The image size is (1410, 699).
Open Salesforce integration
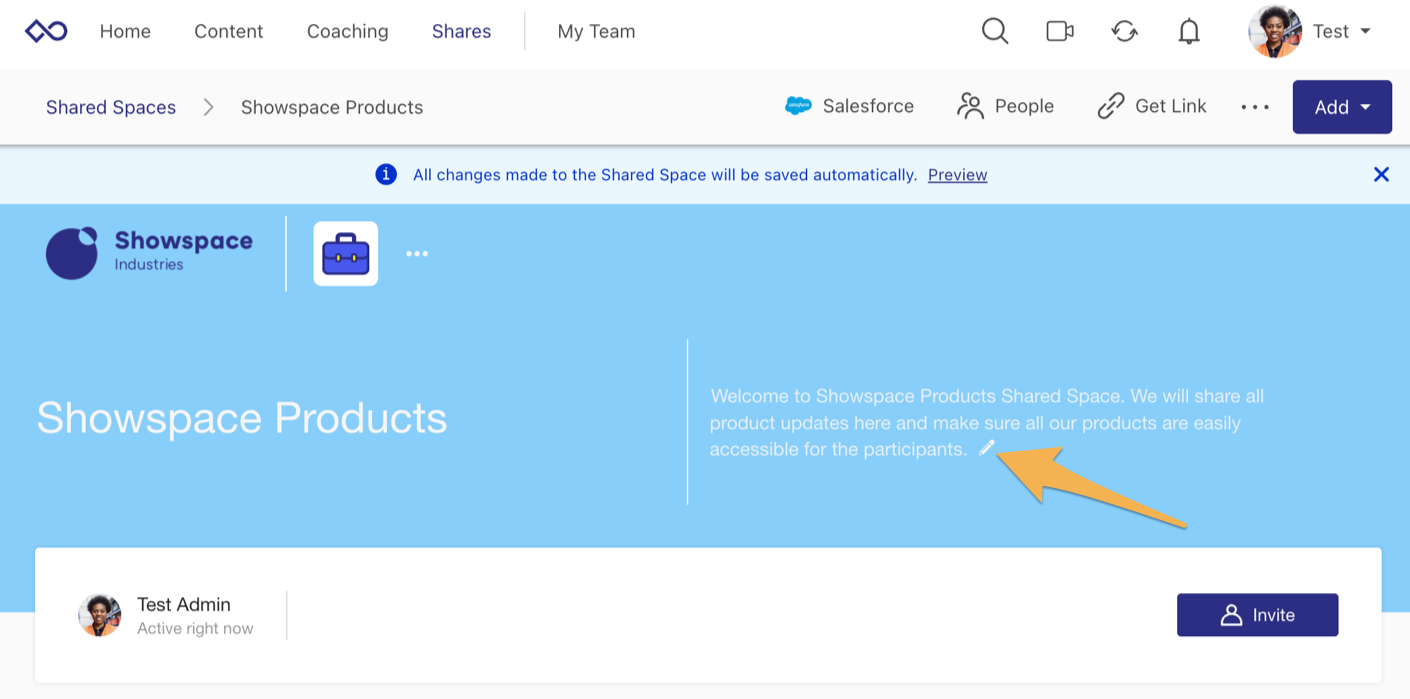pyautogui.click(x=849, y=106)
